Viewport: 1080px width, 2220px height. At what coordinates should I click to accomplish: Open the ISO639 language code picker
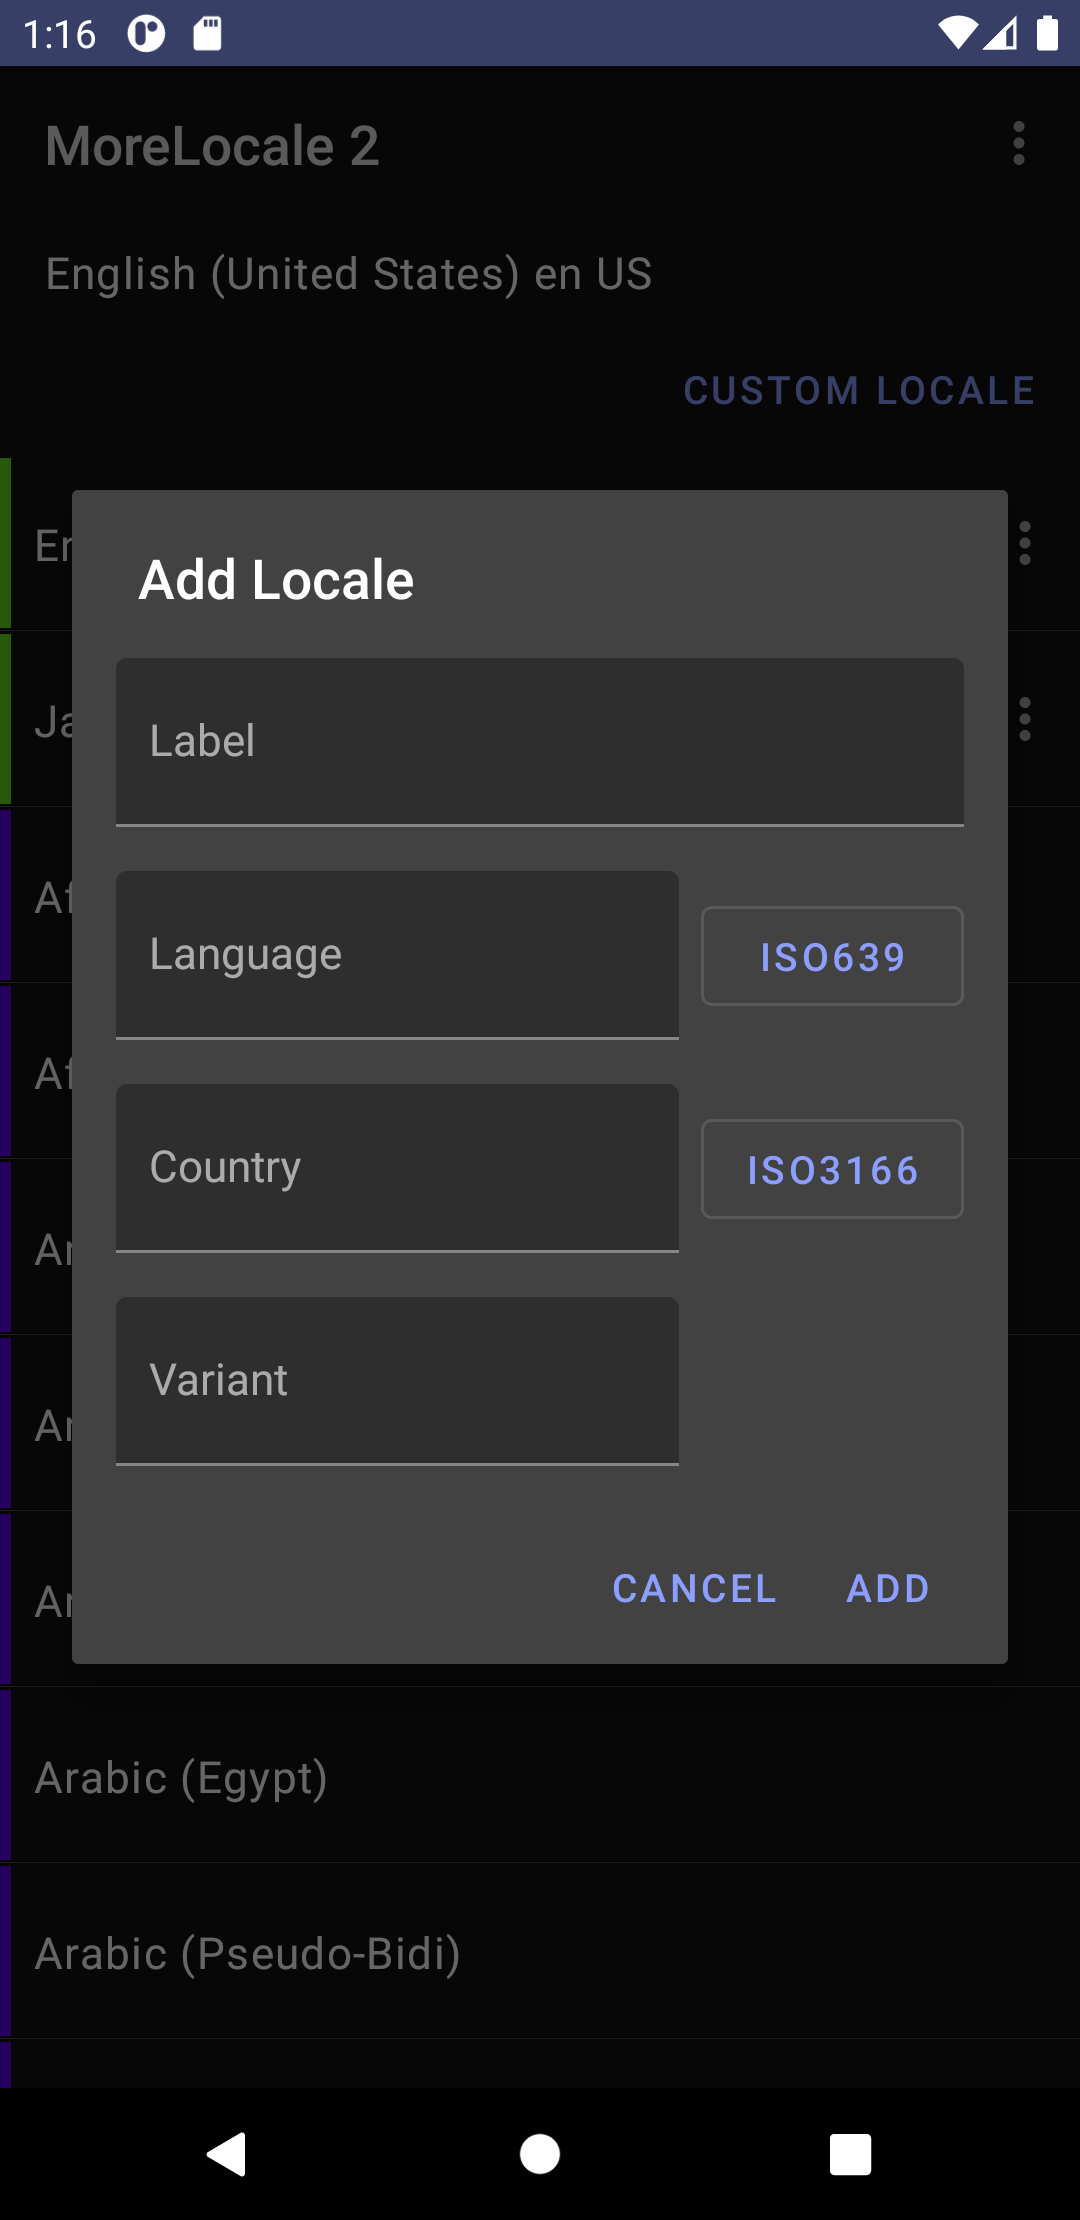832,956
